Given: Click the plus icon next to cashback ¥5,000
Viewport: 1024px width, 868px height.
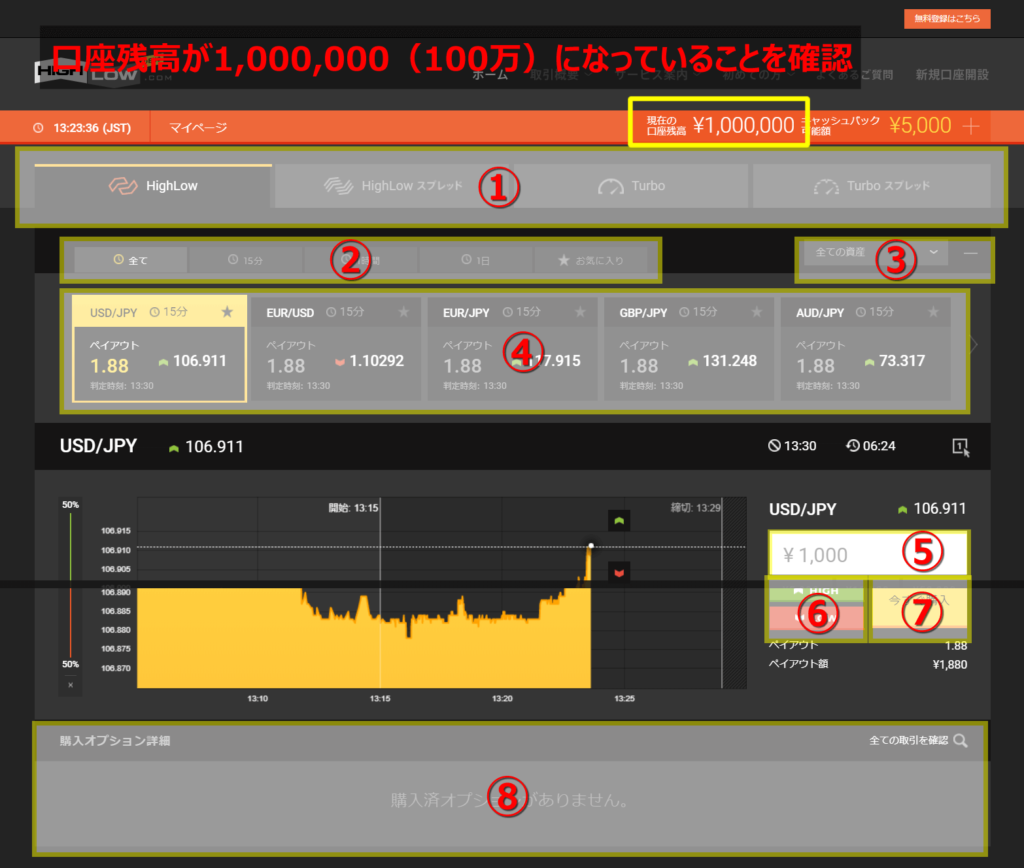Looking at the screenshot, I should click(x=971, y=126).
